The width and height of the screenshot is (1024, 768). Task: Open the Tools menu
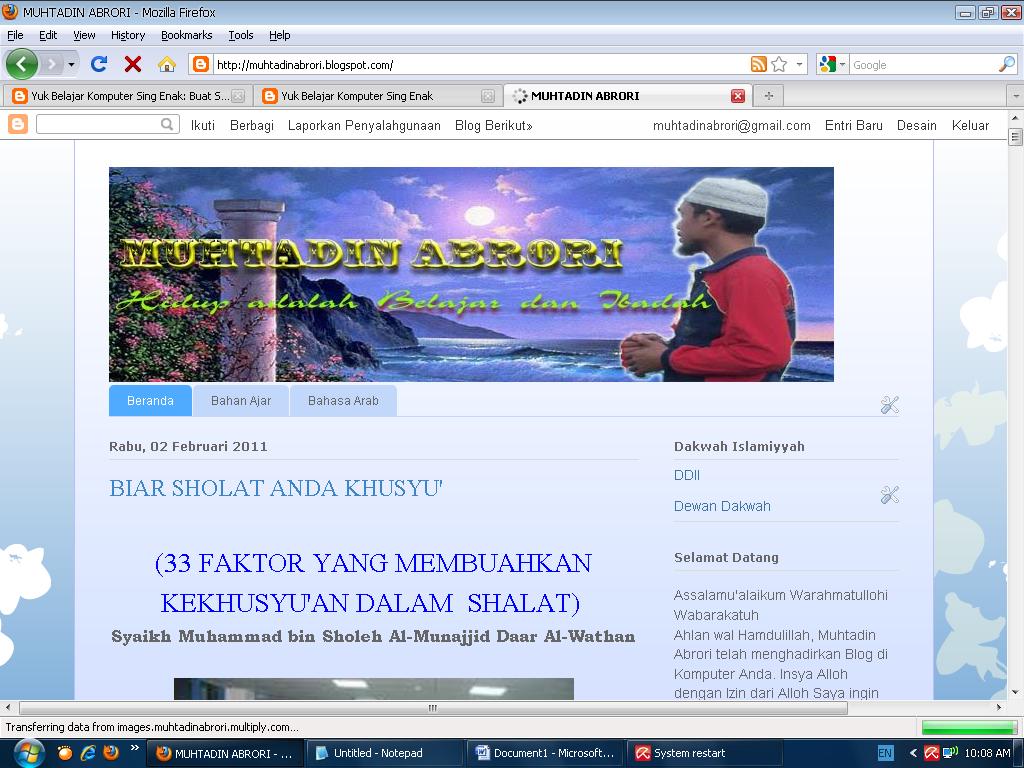(x=241, y=35)
